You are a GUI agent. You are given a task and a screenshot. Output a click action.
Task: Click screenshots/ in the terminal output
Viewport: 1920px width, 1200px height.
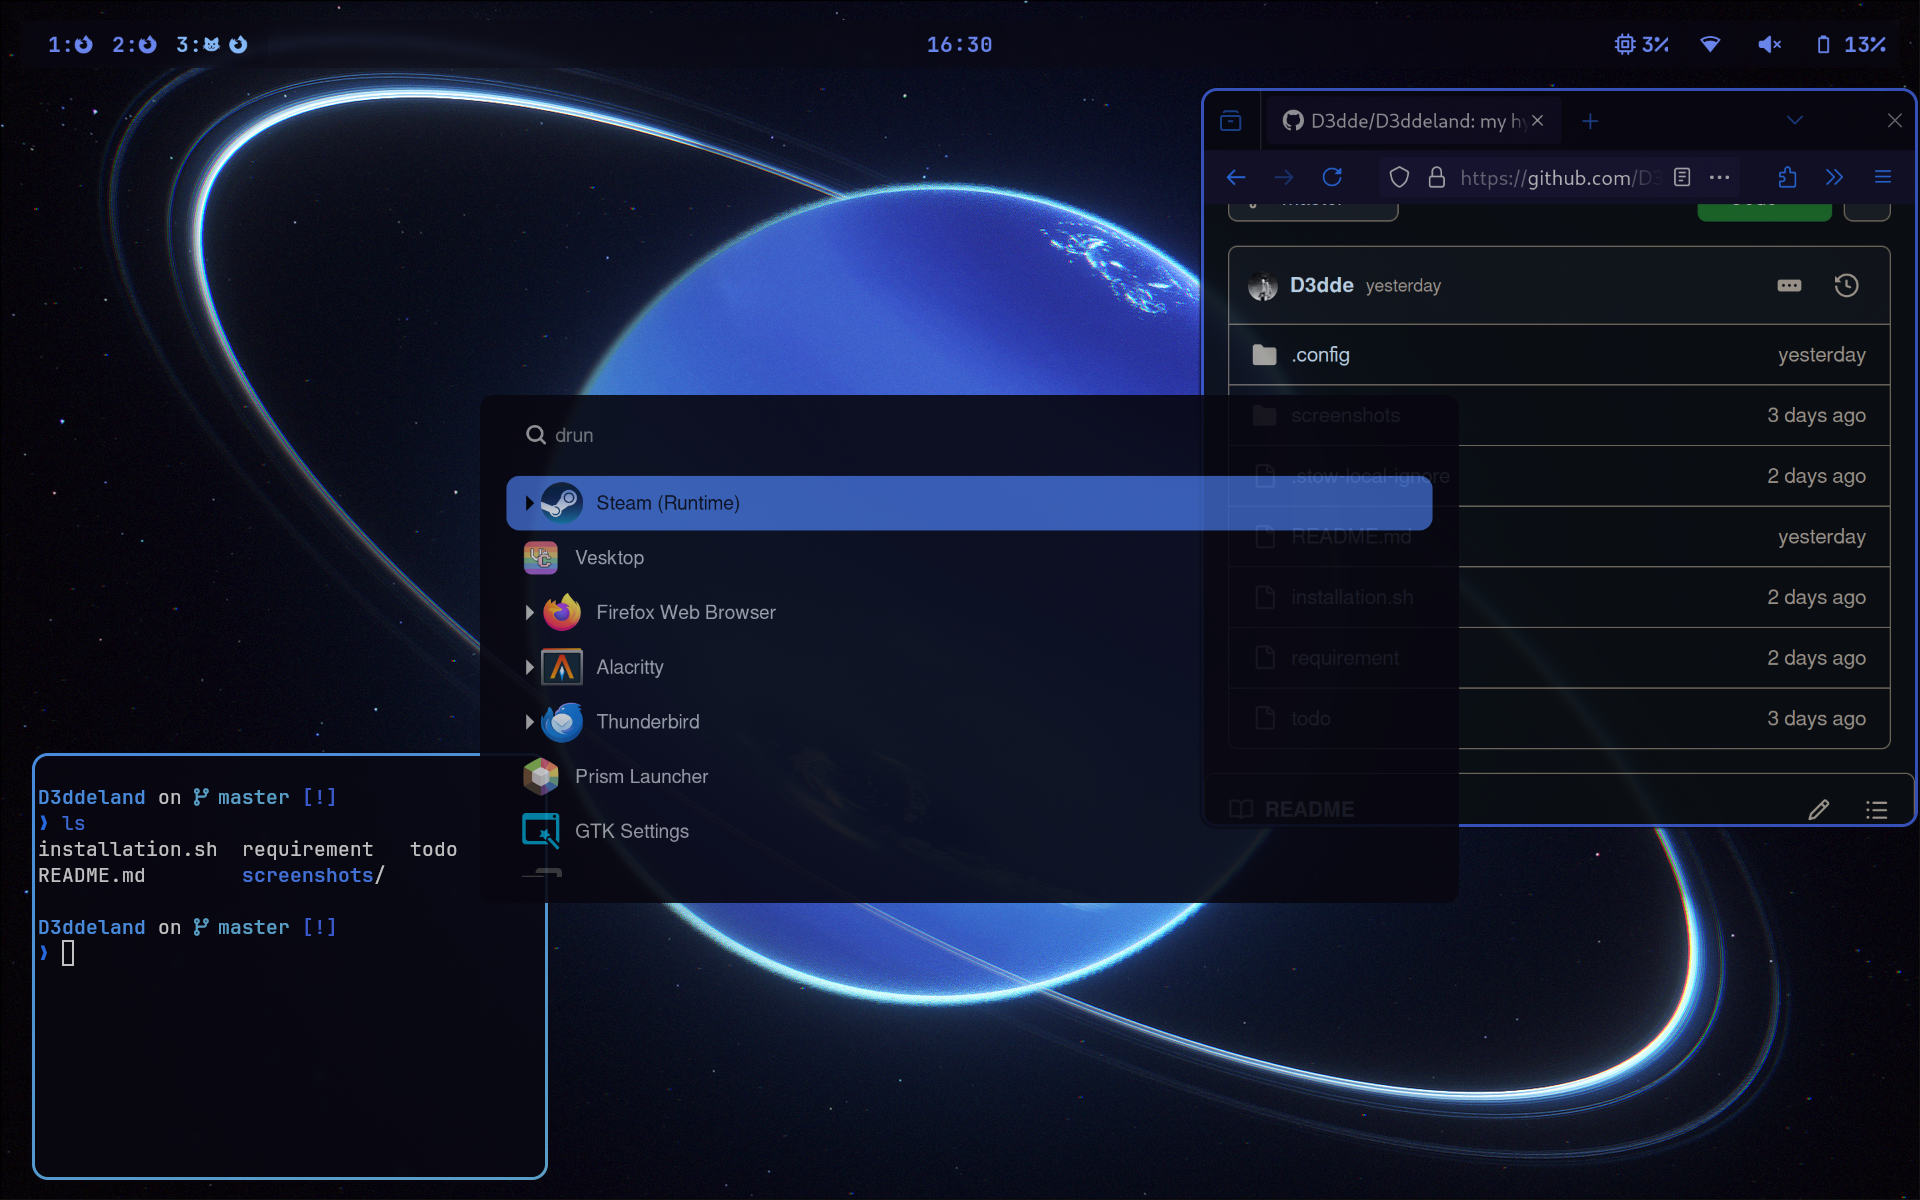point(313,875)
